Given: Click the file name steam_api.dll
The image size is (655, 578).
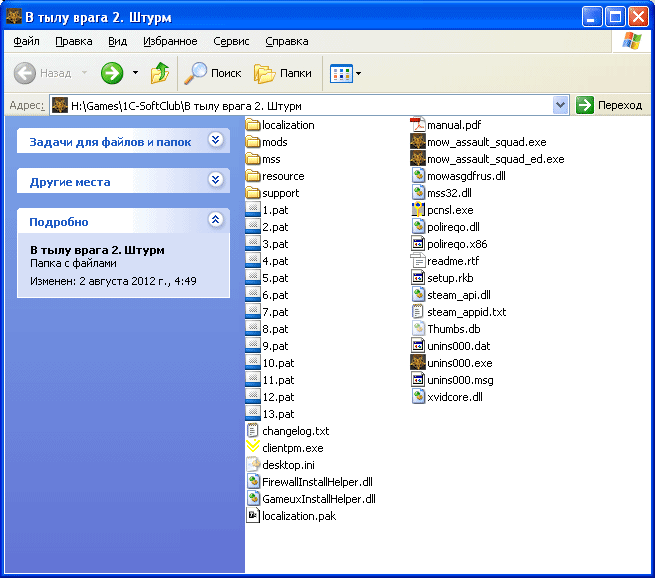Looking at the screenshot, I should tap(459, 295).
